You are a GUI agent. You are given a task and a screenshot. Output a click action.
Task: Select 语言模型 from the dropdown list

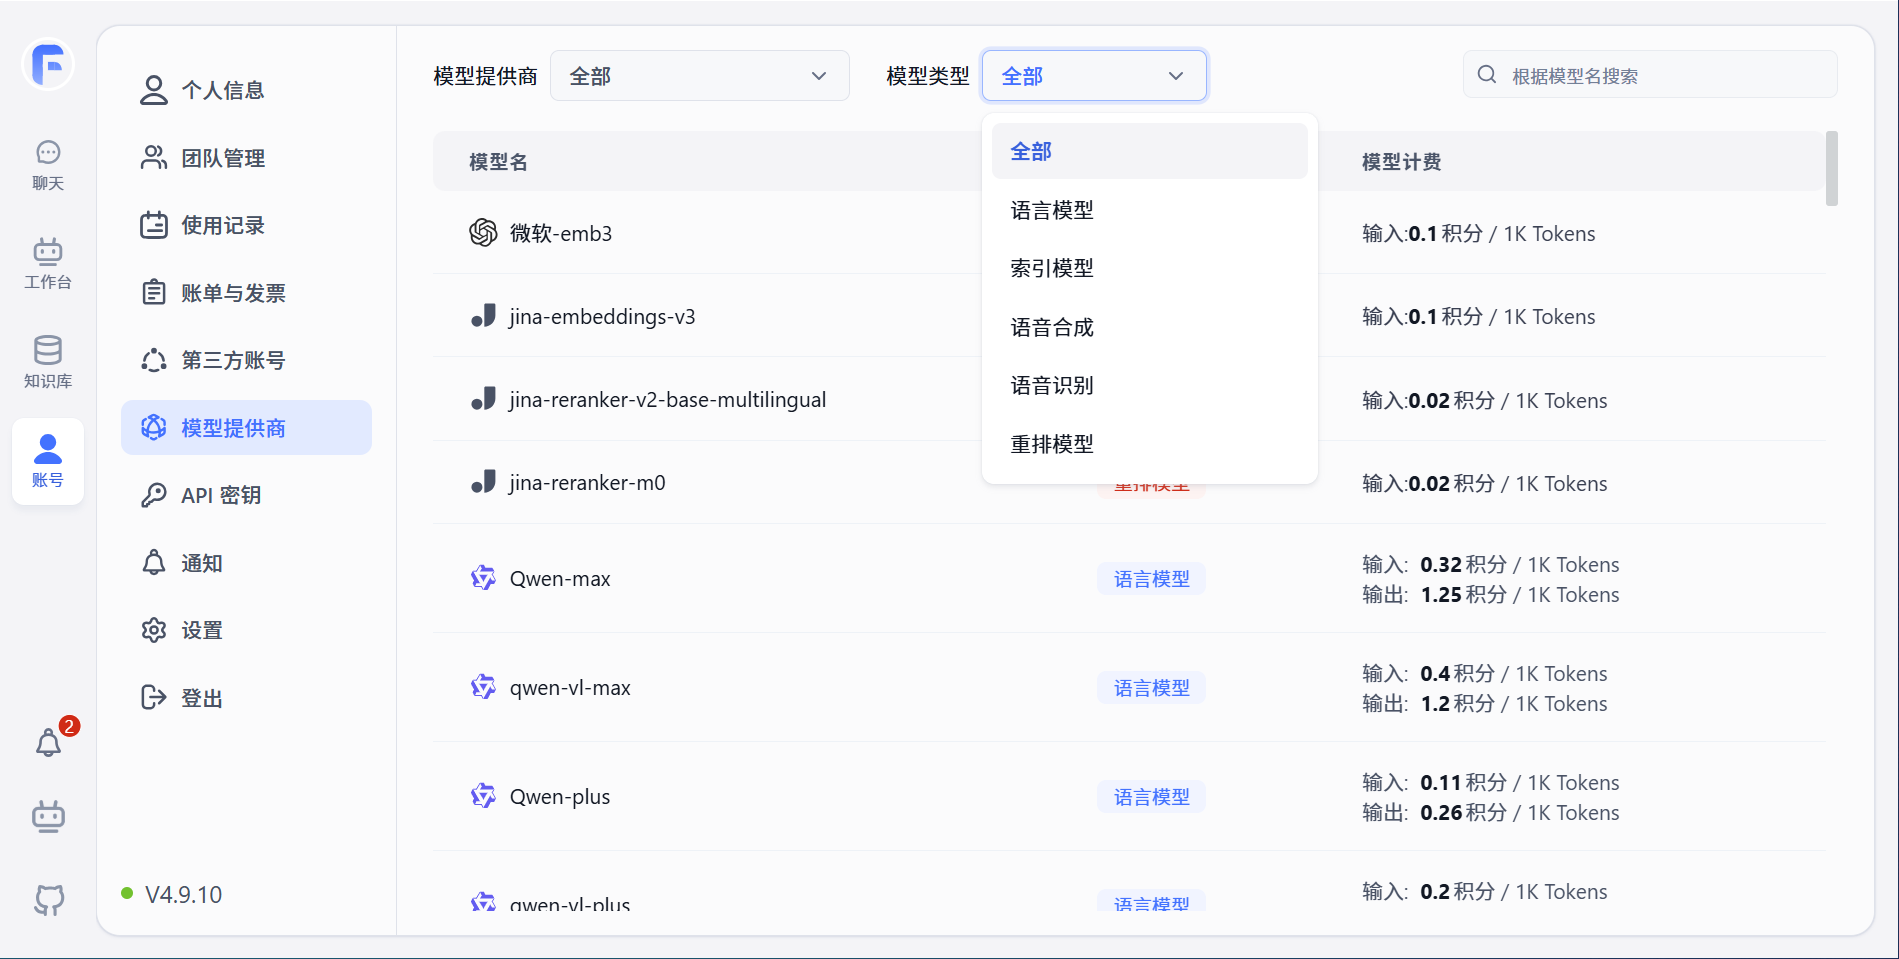(x=1149, y=210)
